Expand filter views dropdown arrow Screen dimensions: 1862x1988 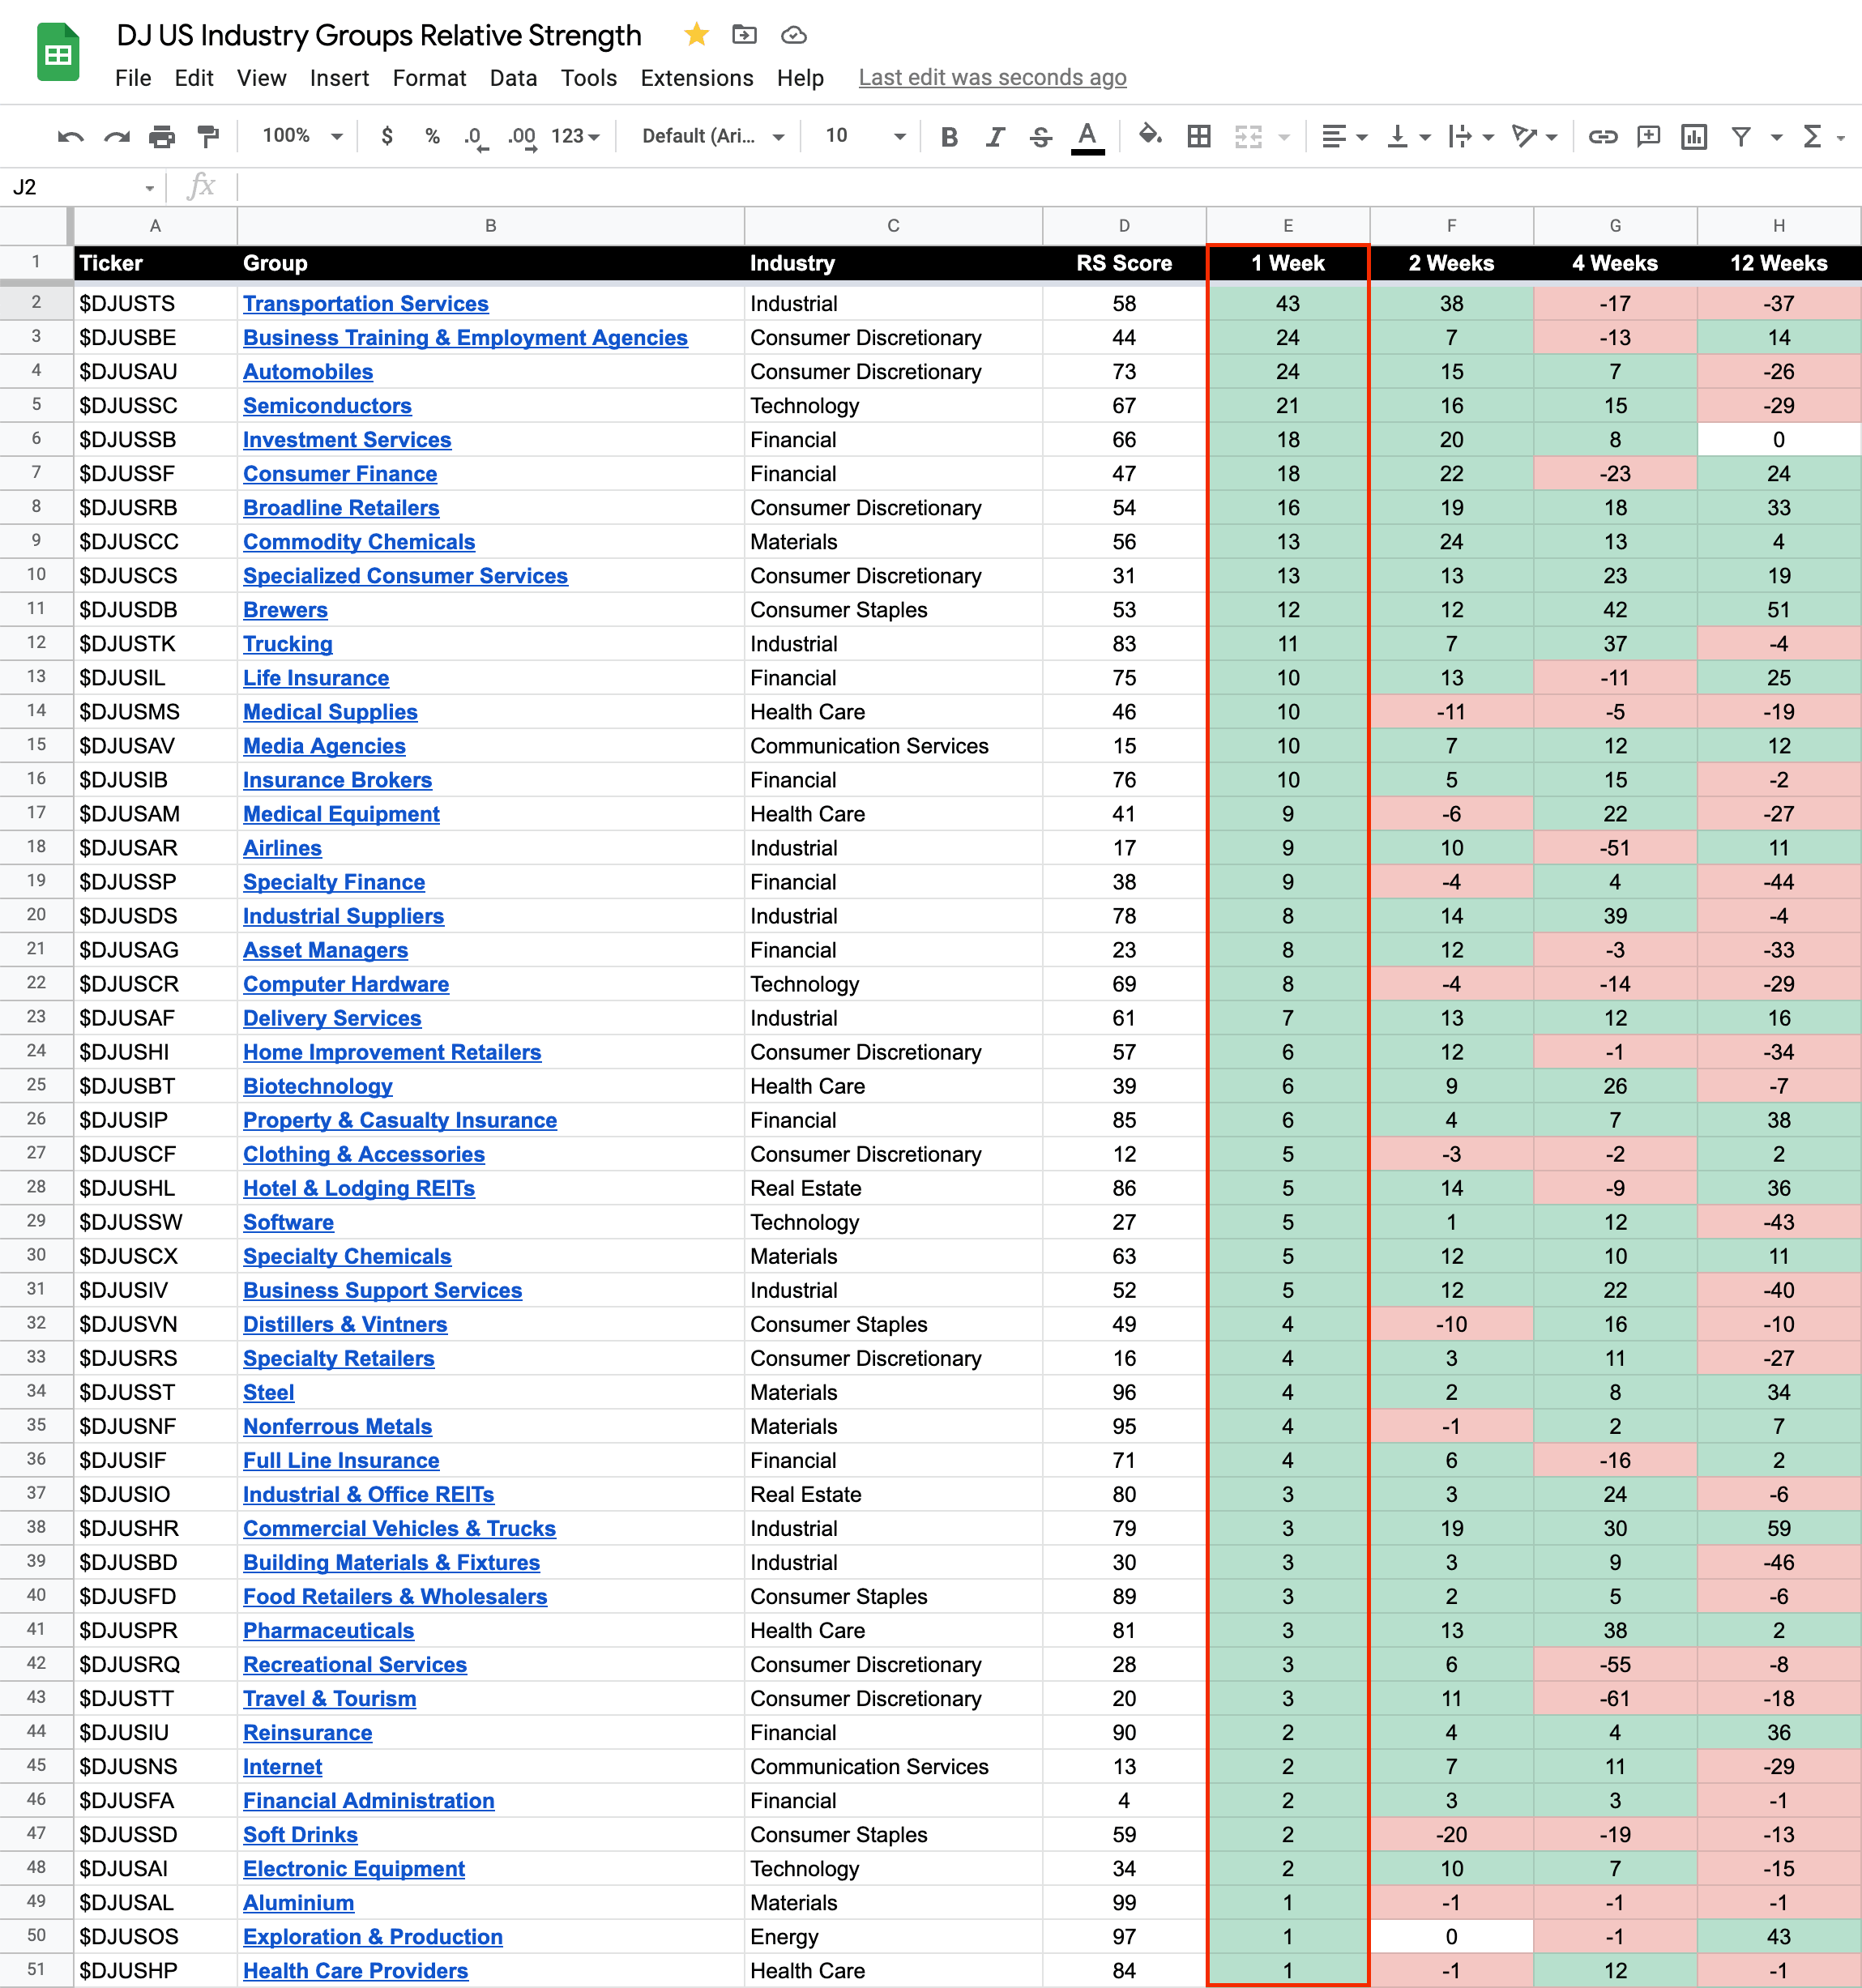tap(1777, 137)
